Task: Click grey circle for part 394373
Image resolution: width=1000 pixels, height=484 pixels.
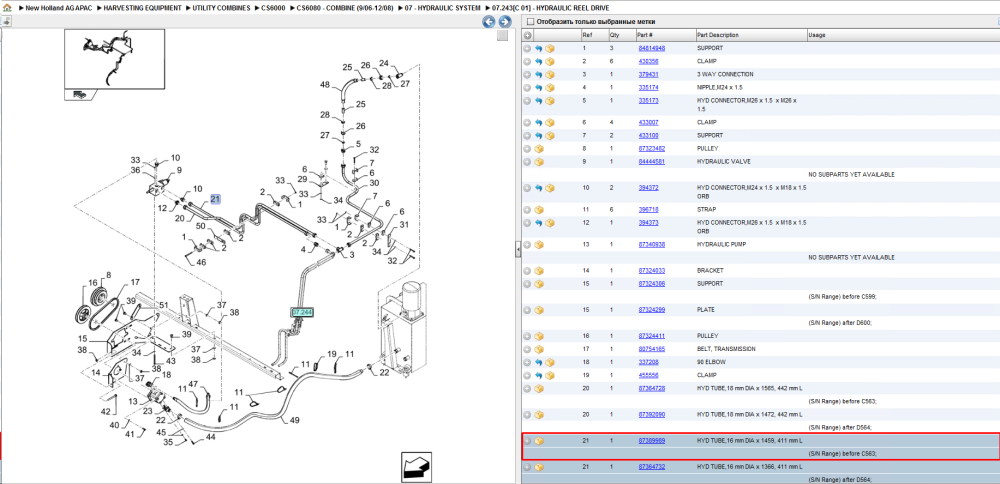Action: pos(527,223)
